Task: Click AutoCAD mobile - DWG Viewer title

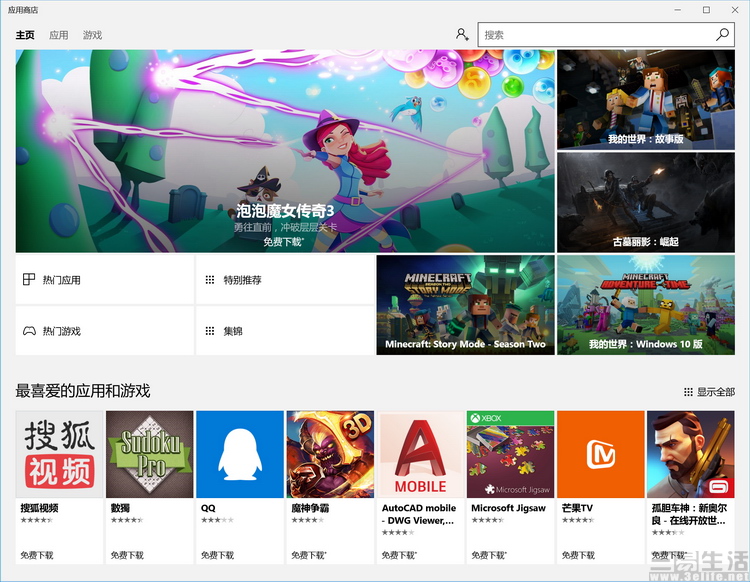Action: tap(419, 514)
